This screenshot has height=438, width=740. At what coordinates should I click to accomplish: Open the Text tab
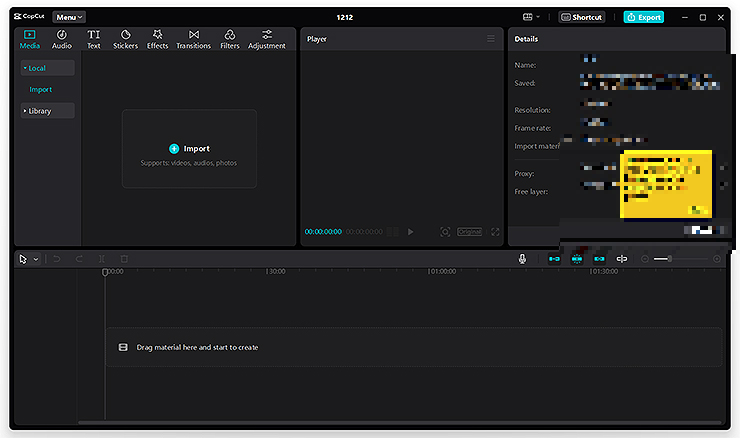click(x=93, y=40)
